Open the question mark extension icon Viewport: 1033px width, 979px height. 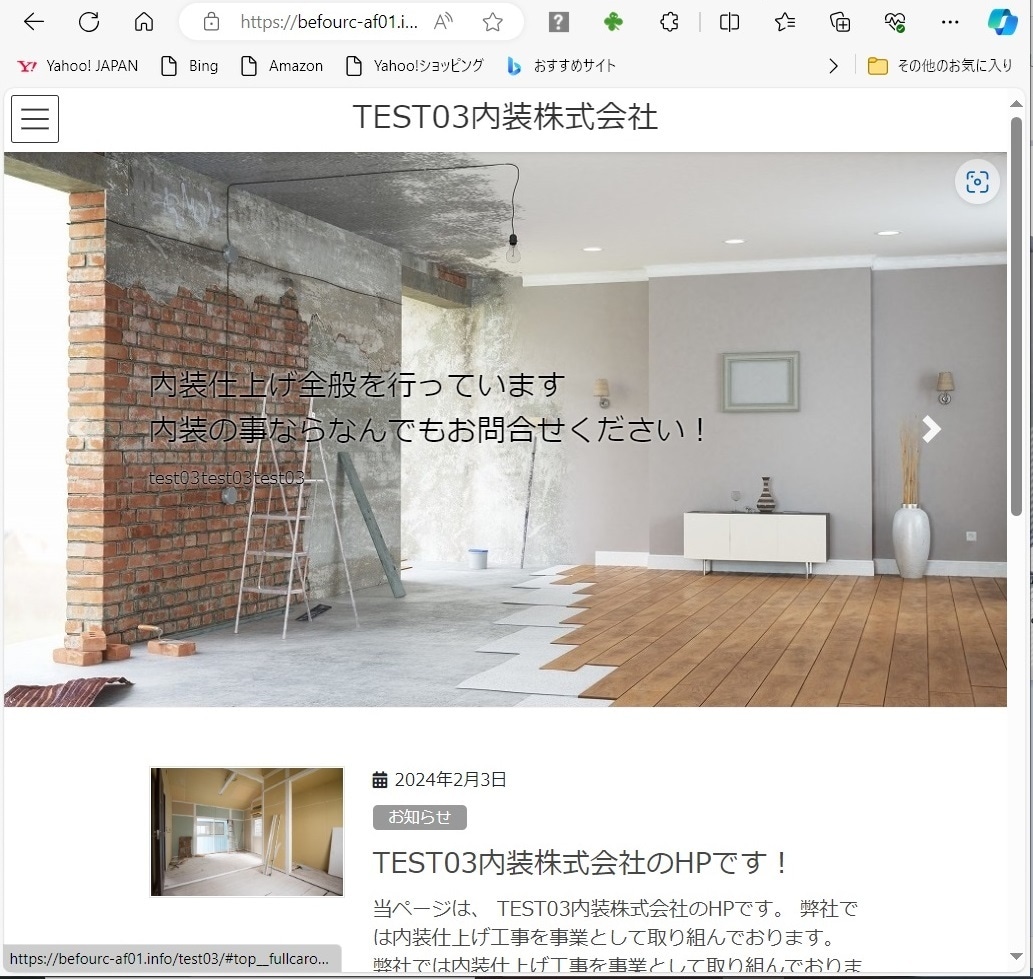click(559, 22)
